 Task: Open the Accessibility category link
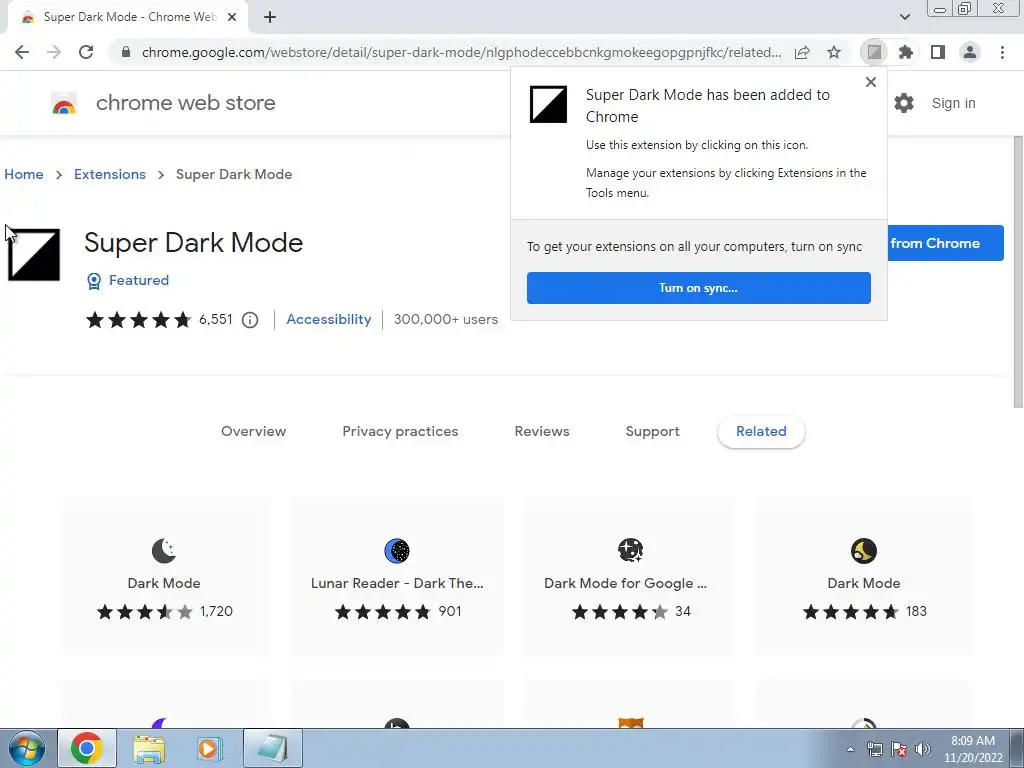coord(328,319)
